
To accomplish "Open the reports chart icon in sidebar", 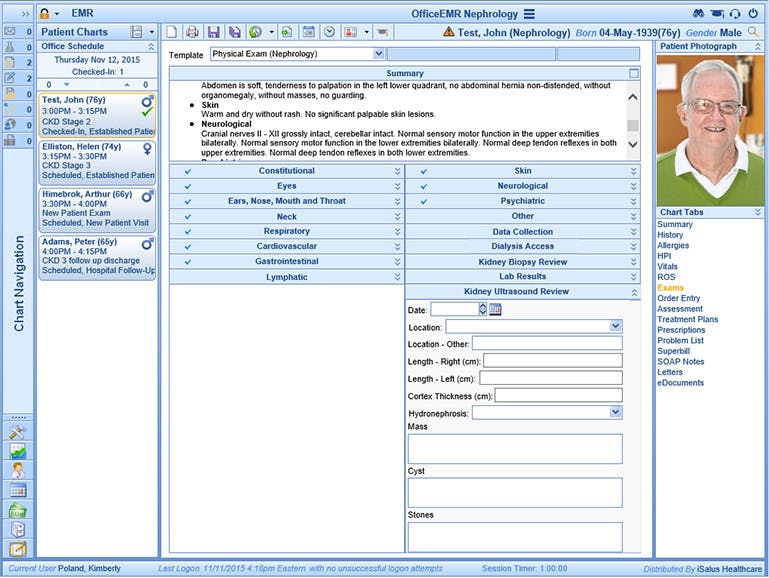I will point(17,451).
